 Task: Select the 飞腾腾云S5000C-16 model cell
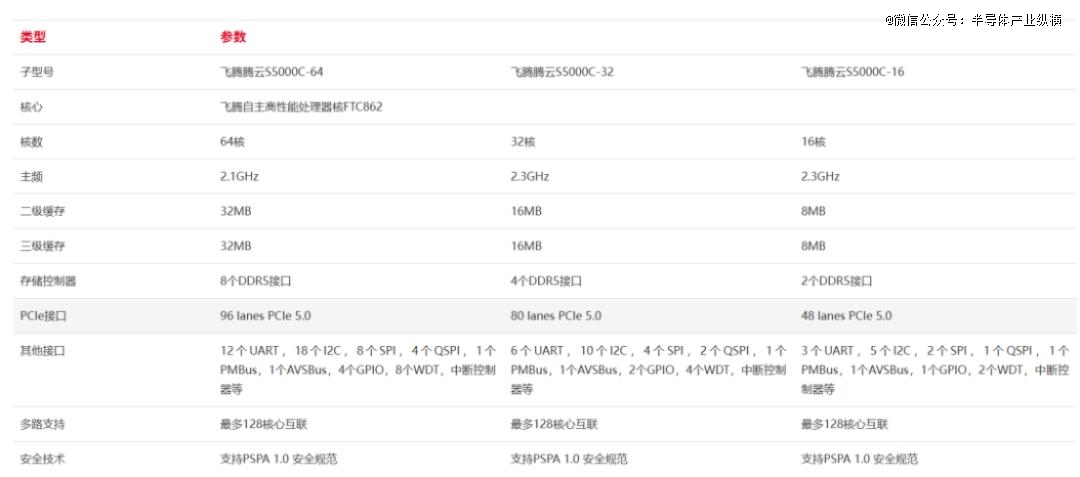pyautogui.click(x=853, y=72)
